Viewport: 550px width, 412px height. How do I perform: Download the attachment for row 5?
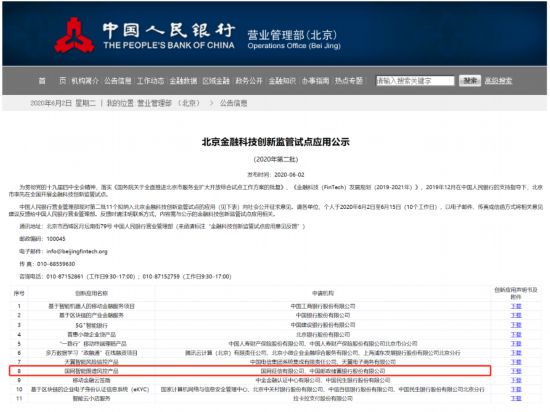pyautogui.click(x=516, y=344)
